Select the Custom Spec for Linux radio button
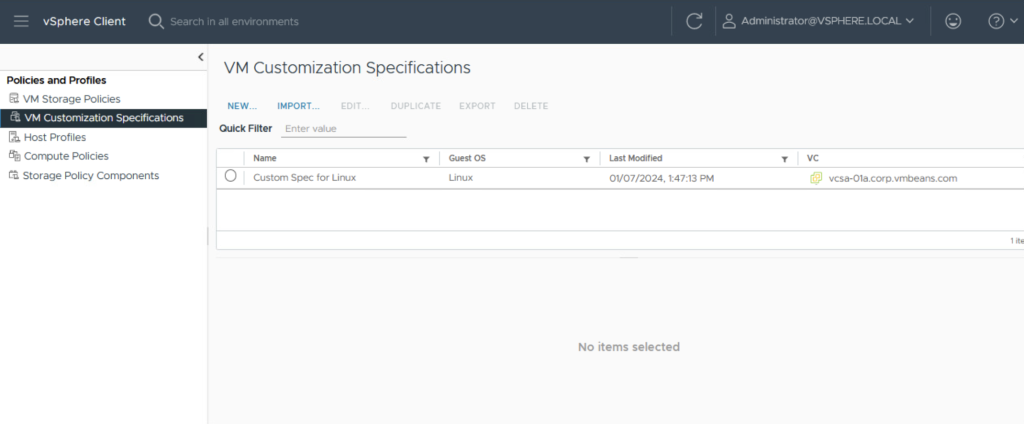Screen dimensions: 1024x424 pyautogui.click(x=231, y=176)
